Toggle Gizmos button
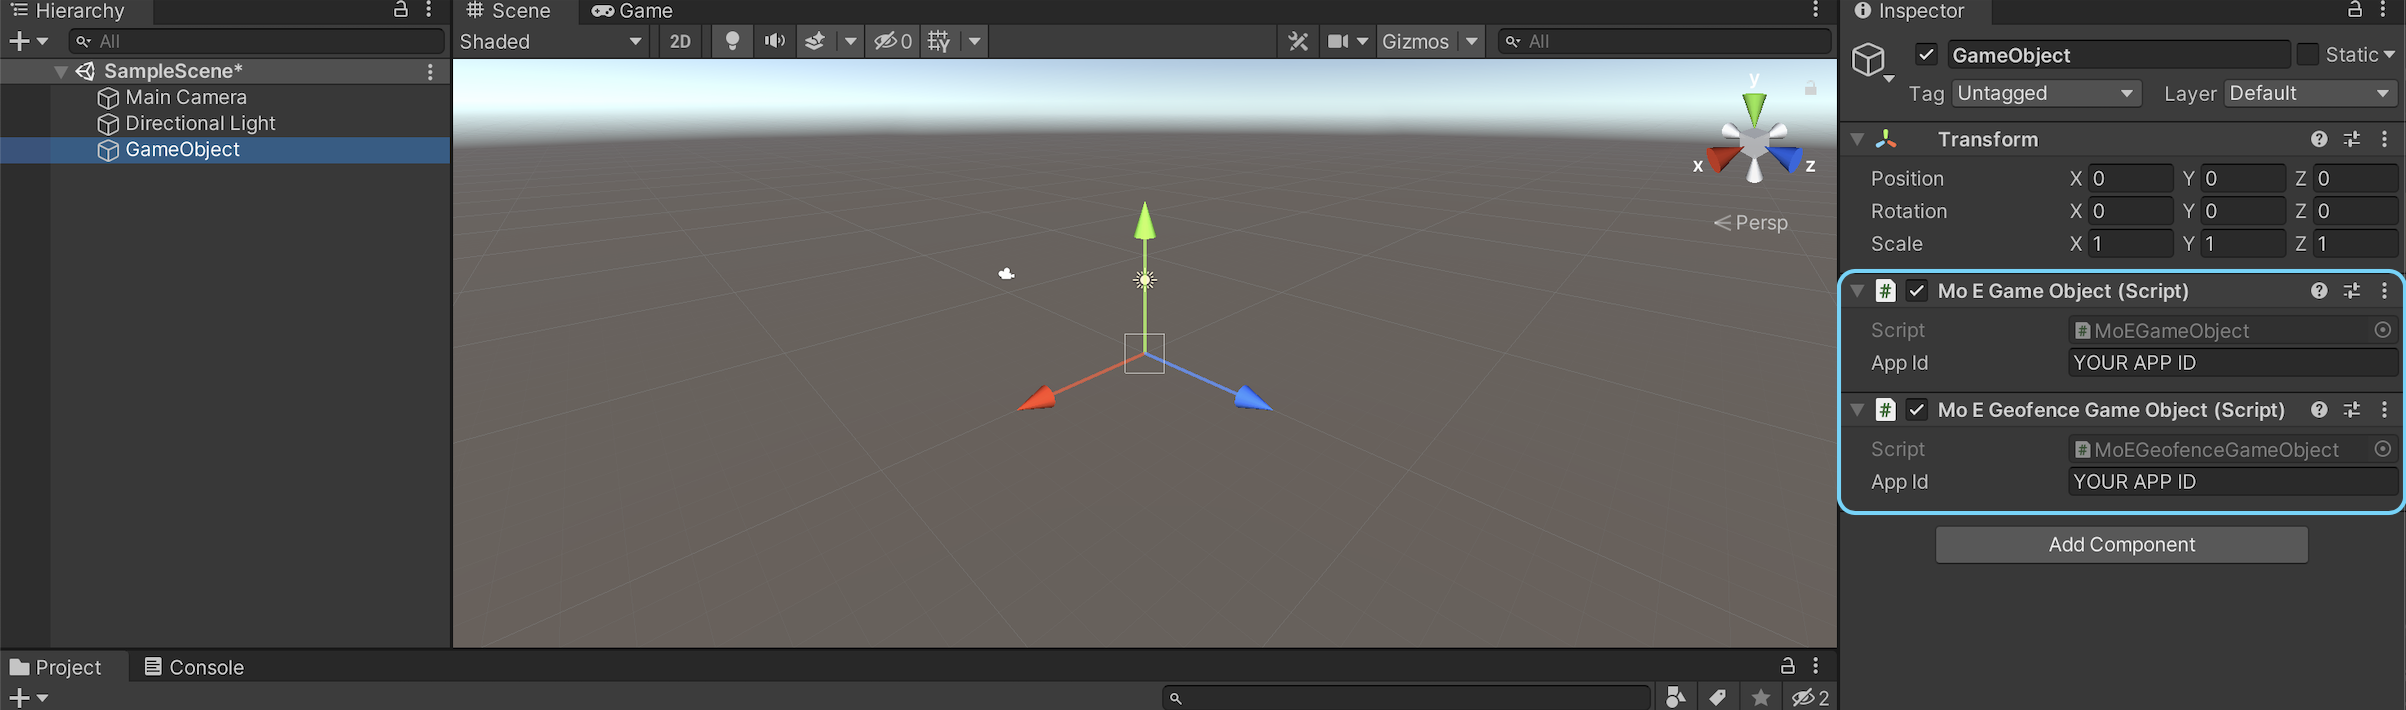This screenshot has width=2406, height=710. (x=1415, y=41)
